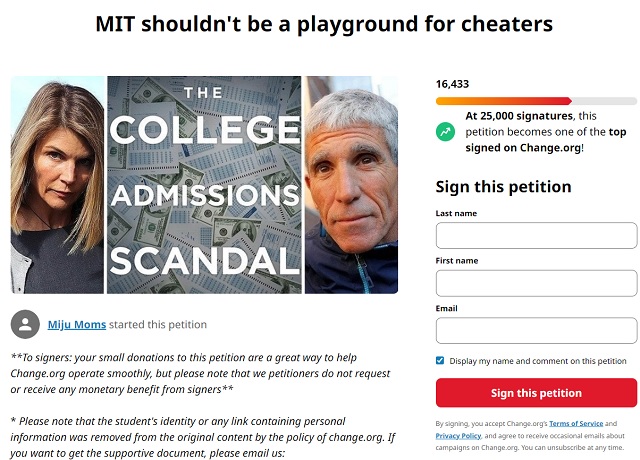Click the photo of the blonde woman
Screen dimensions: 640x460
coord(58,185)
